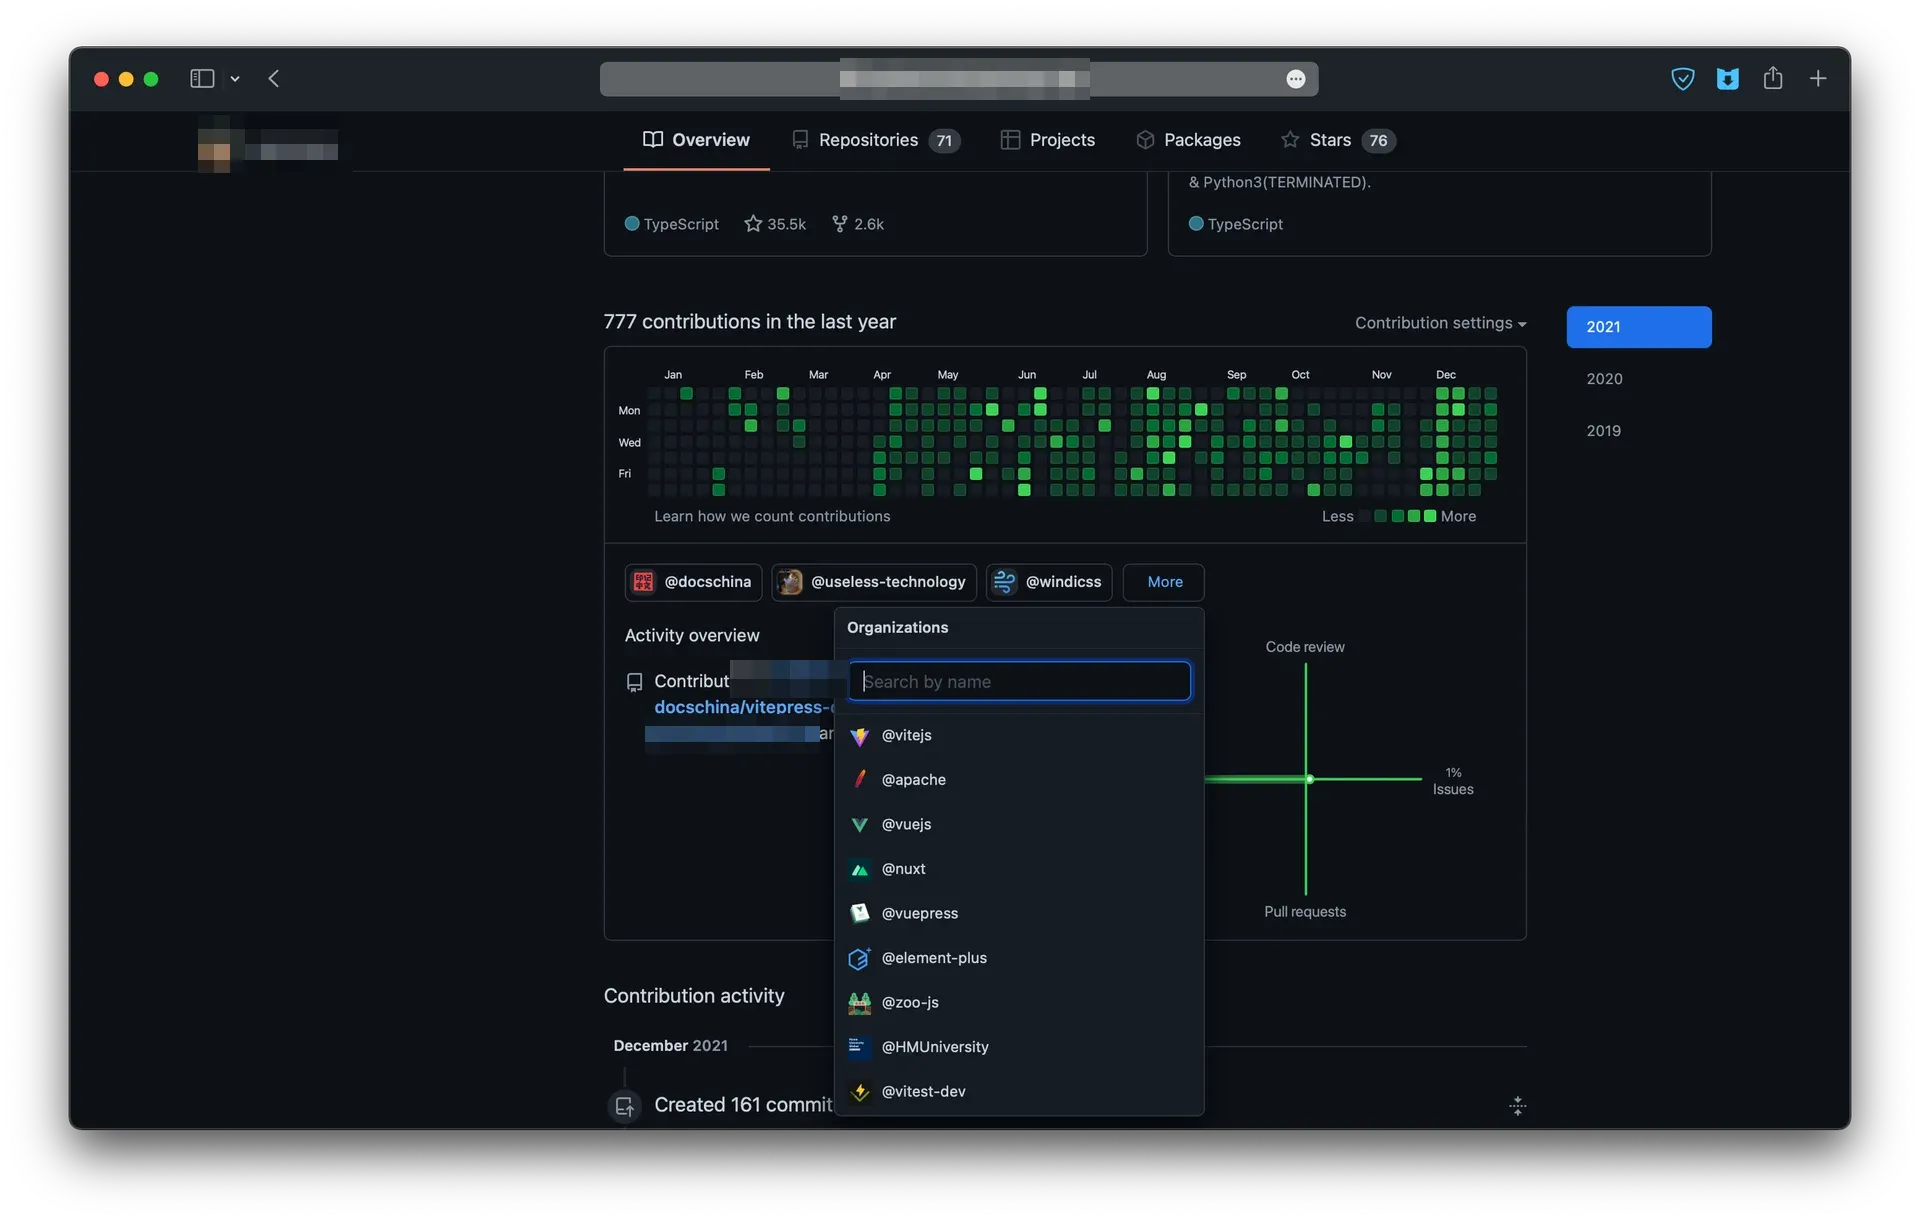Image resolution: width=1920 pixels, height=1221 pixels.
Task: Choose @vuejs from organizations list
Action: coord(1019,824)
